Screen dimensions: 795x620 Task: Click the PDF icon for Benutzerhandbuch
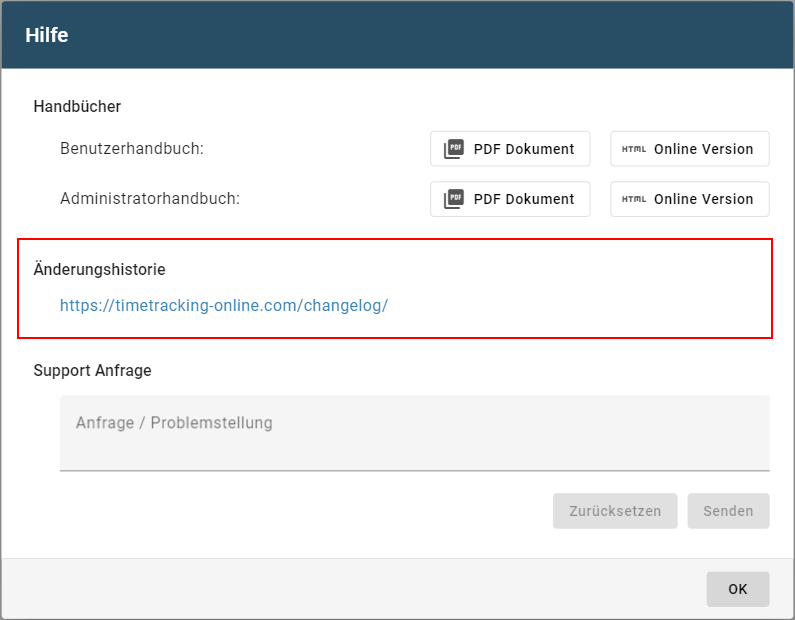[x=454, y=149]
